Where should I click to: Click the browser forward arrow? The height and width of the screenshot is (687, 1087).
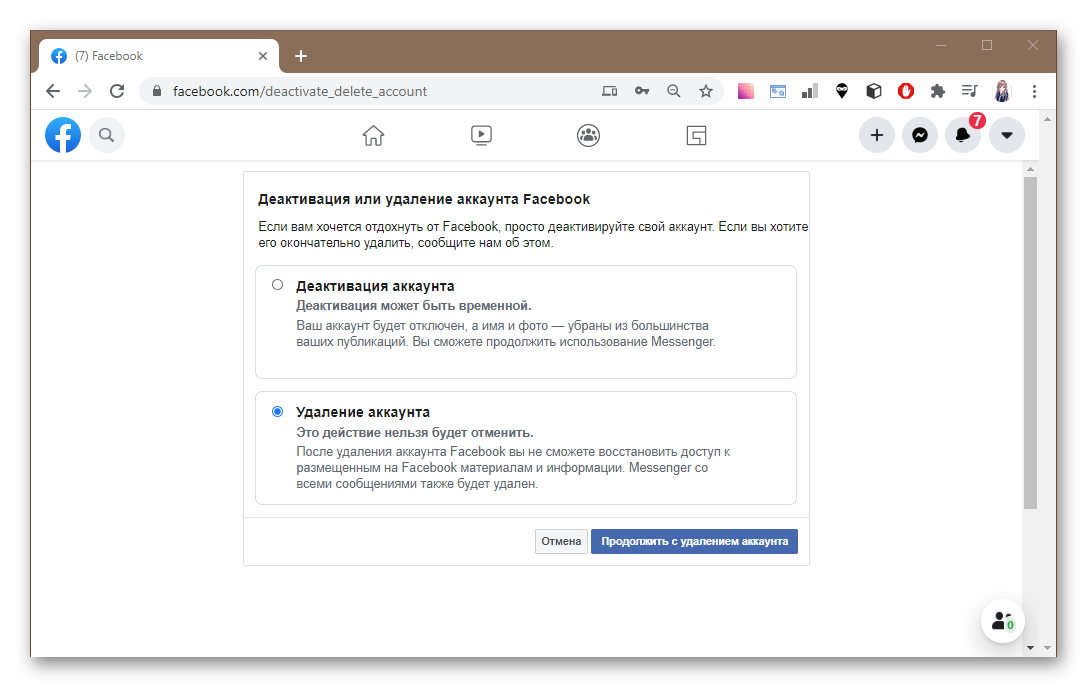click(x=85, y=92)
